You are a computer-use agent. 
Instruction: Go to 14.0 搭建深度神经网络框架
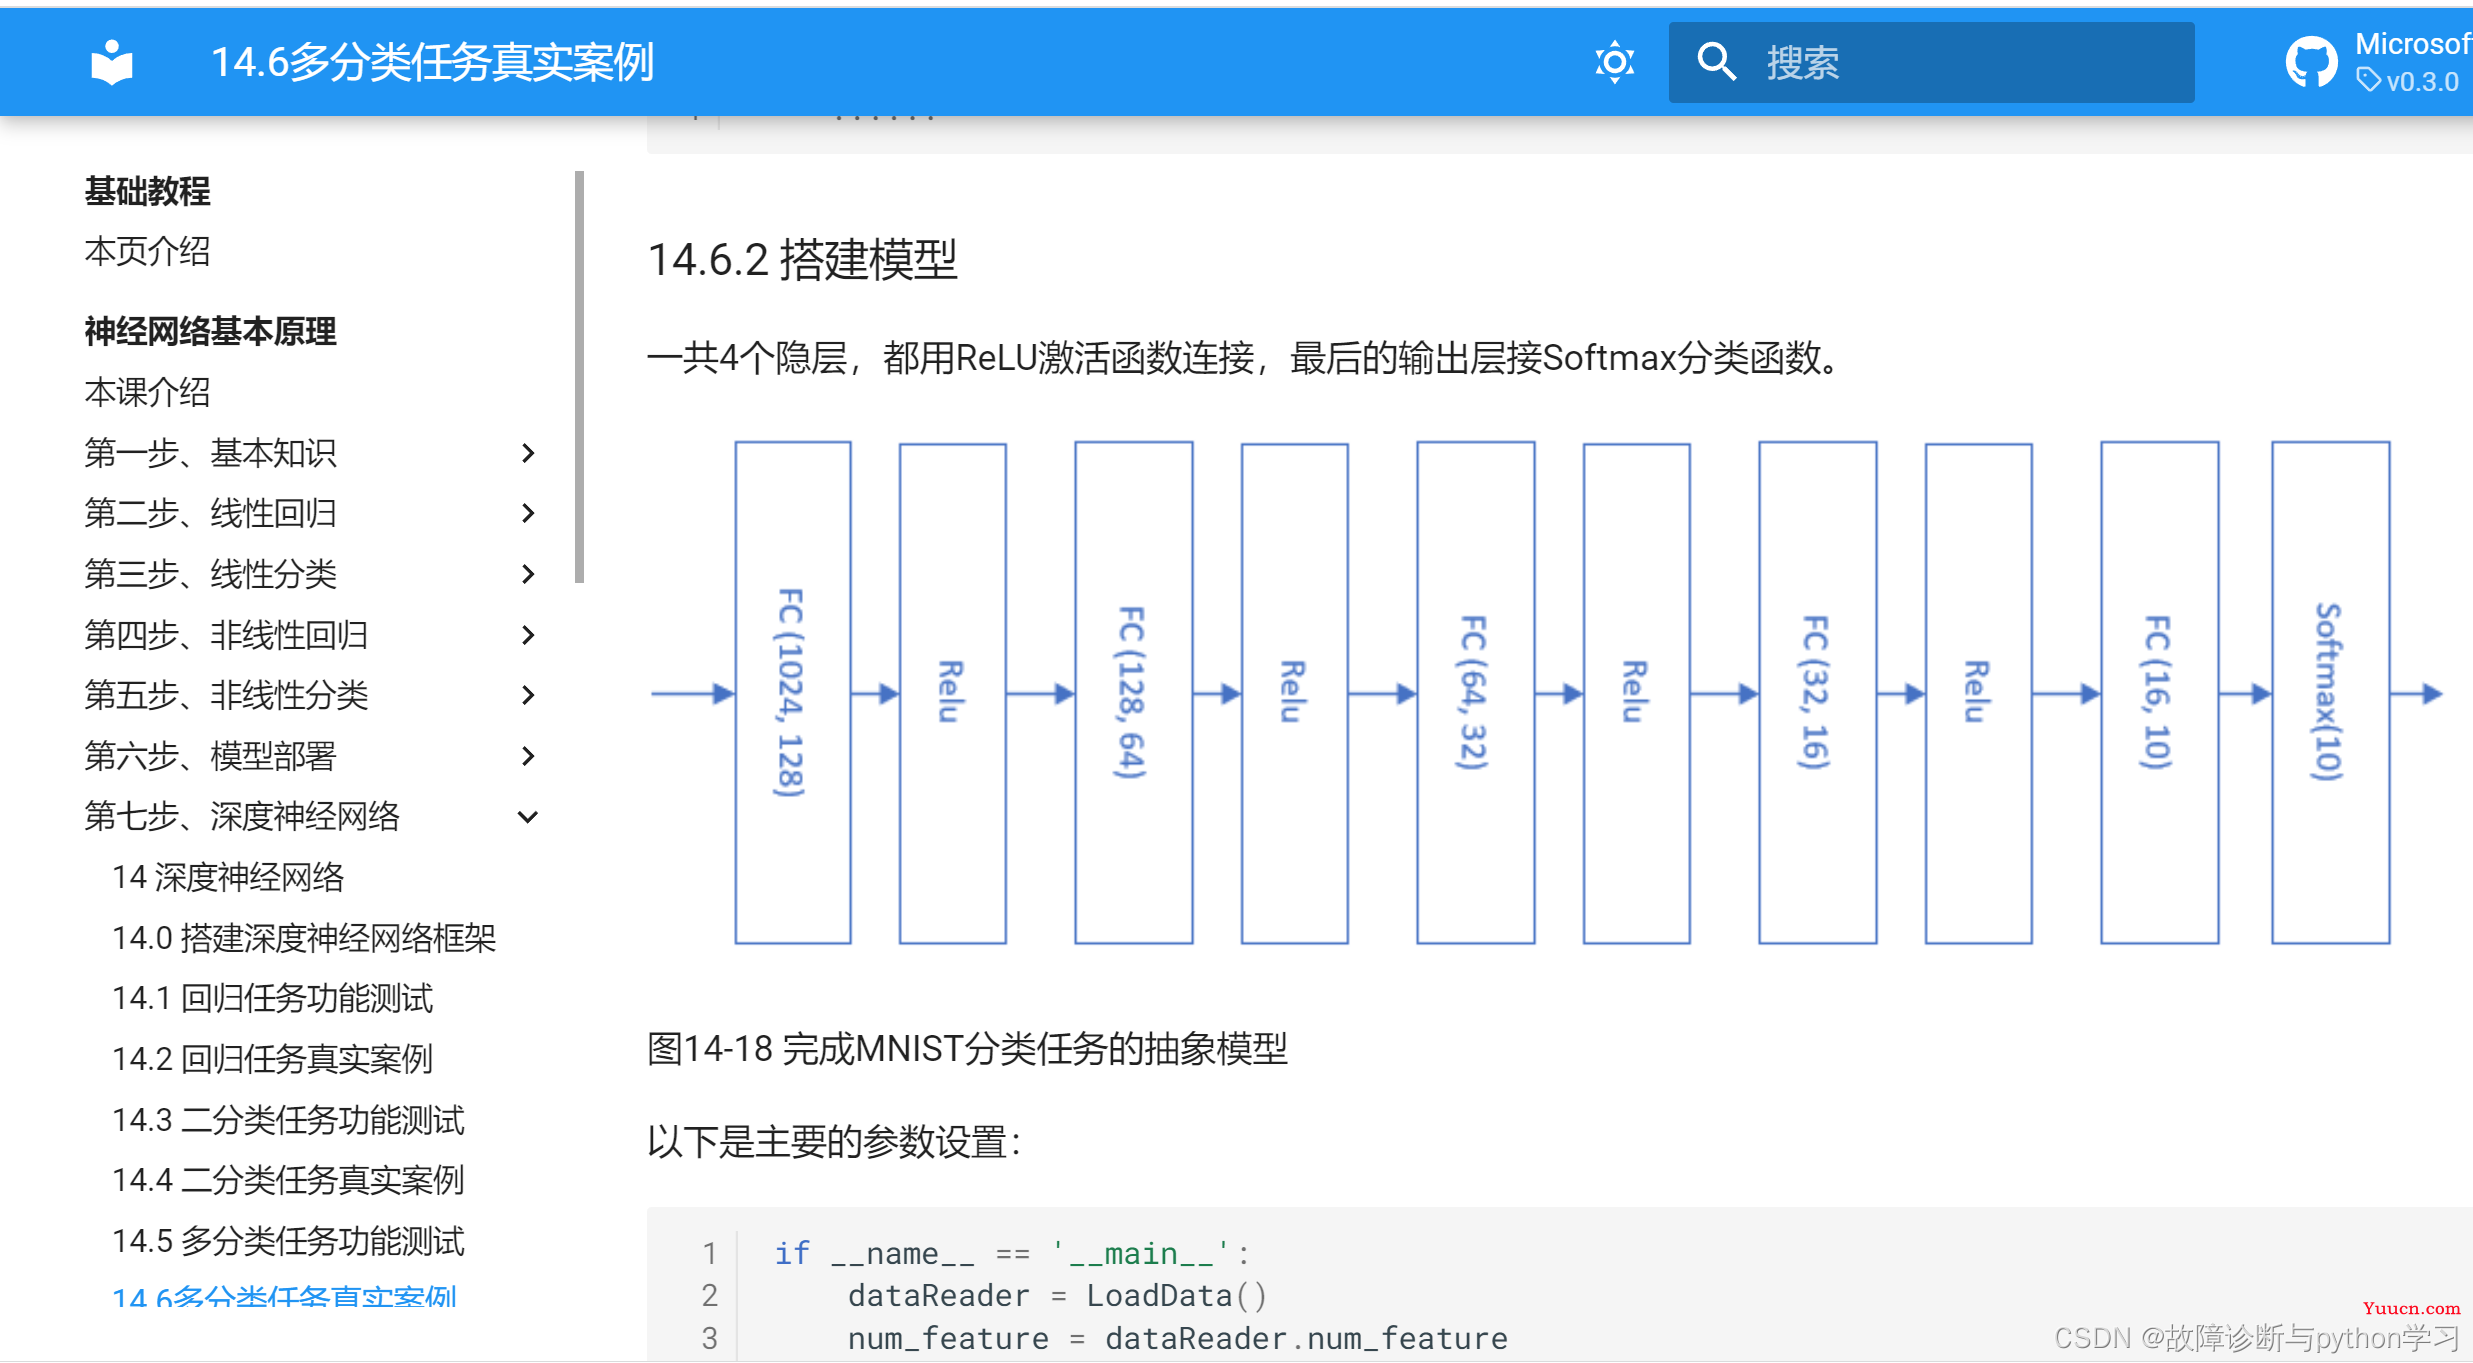click(304, 938)
